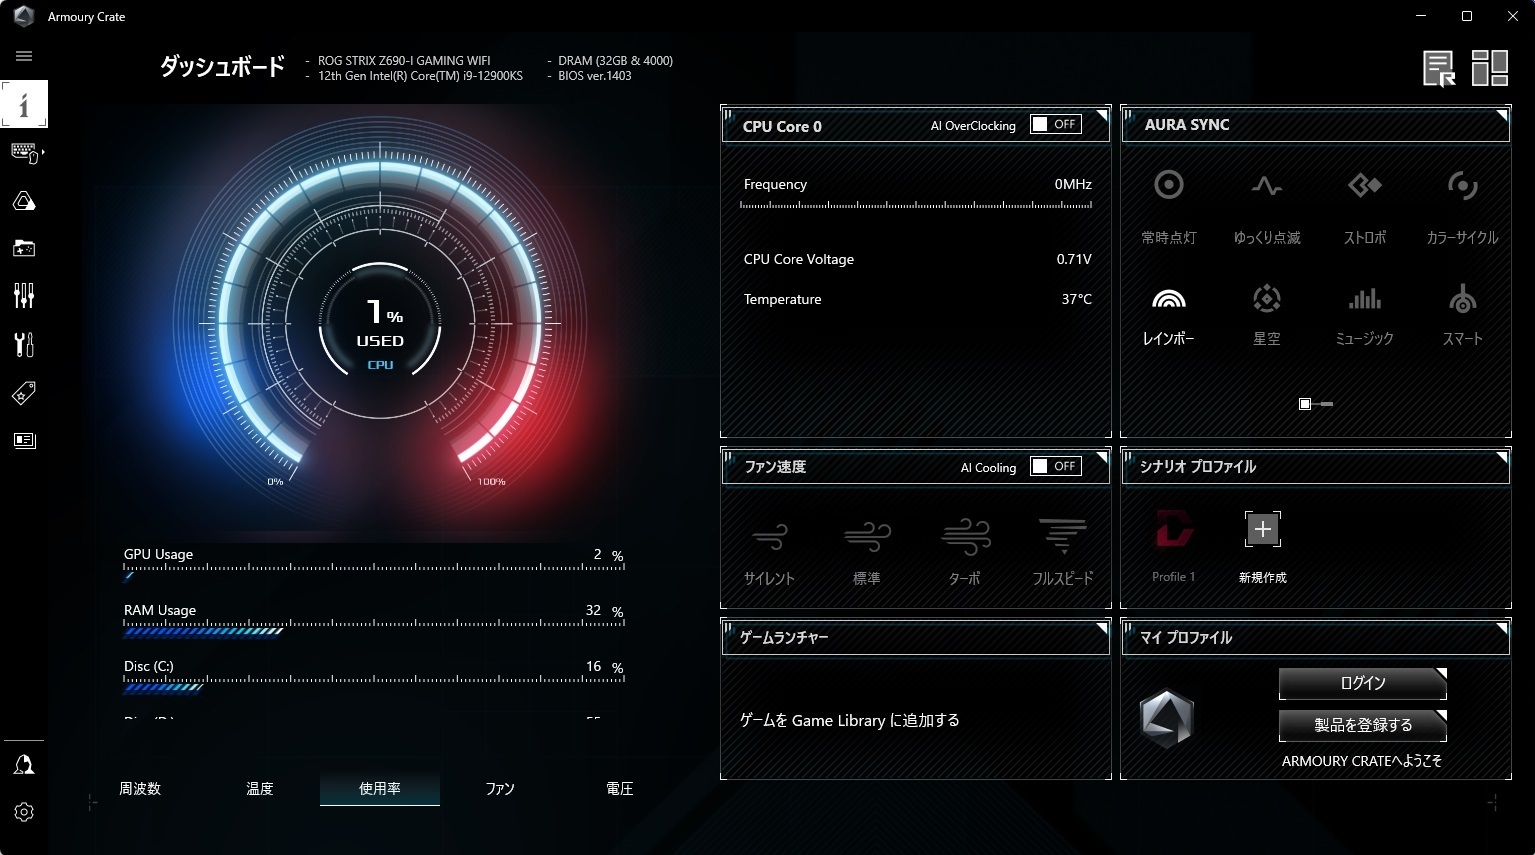
Task: Click the dashboard report icon at top right
Action: [1440, 69]
